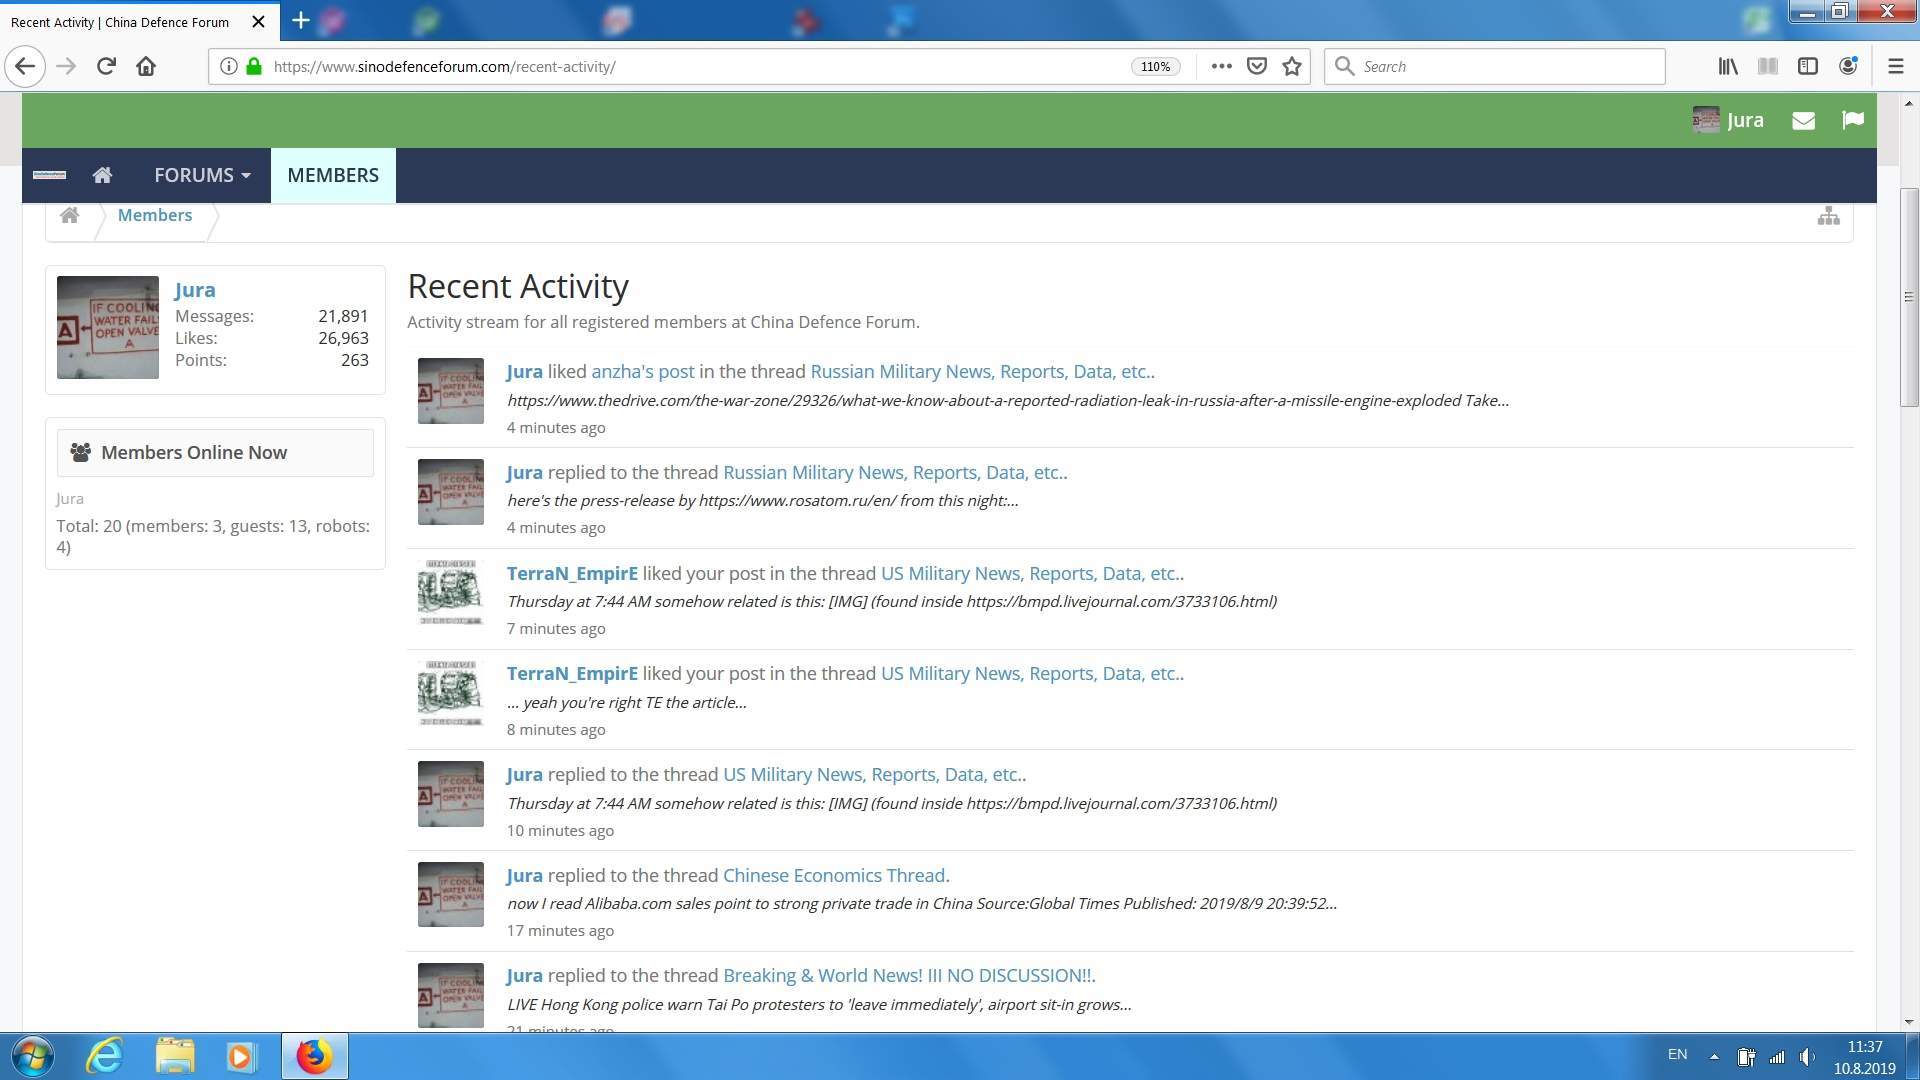The image size is (1920, 1080).
Task: Click the forum home icon in navbar
Action: click(102, 176)
